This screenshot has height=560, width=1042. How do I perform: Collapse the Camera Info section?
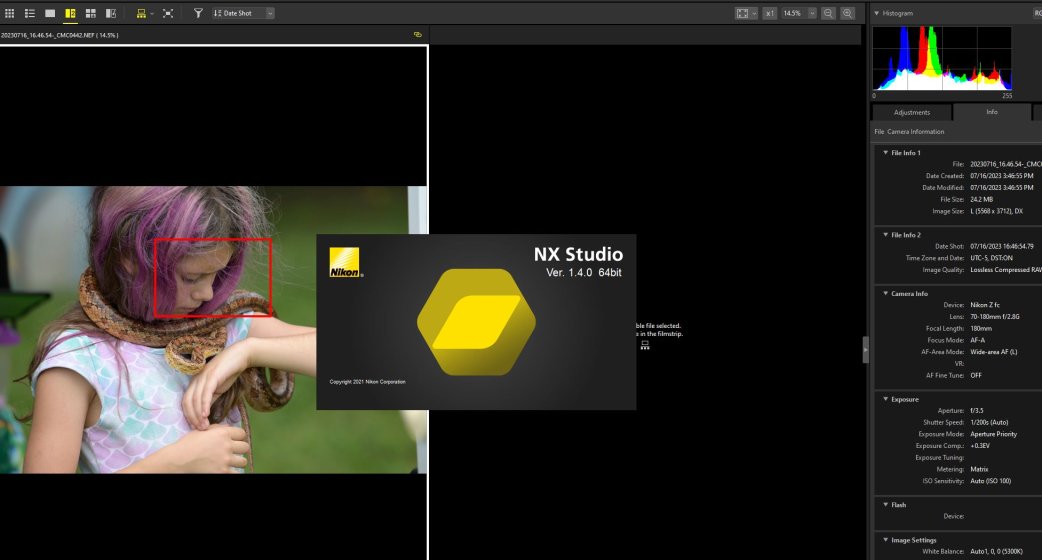point(886,293)
